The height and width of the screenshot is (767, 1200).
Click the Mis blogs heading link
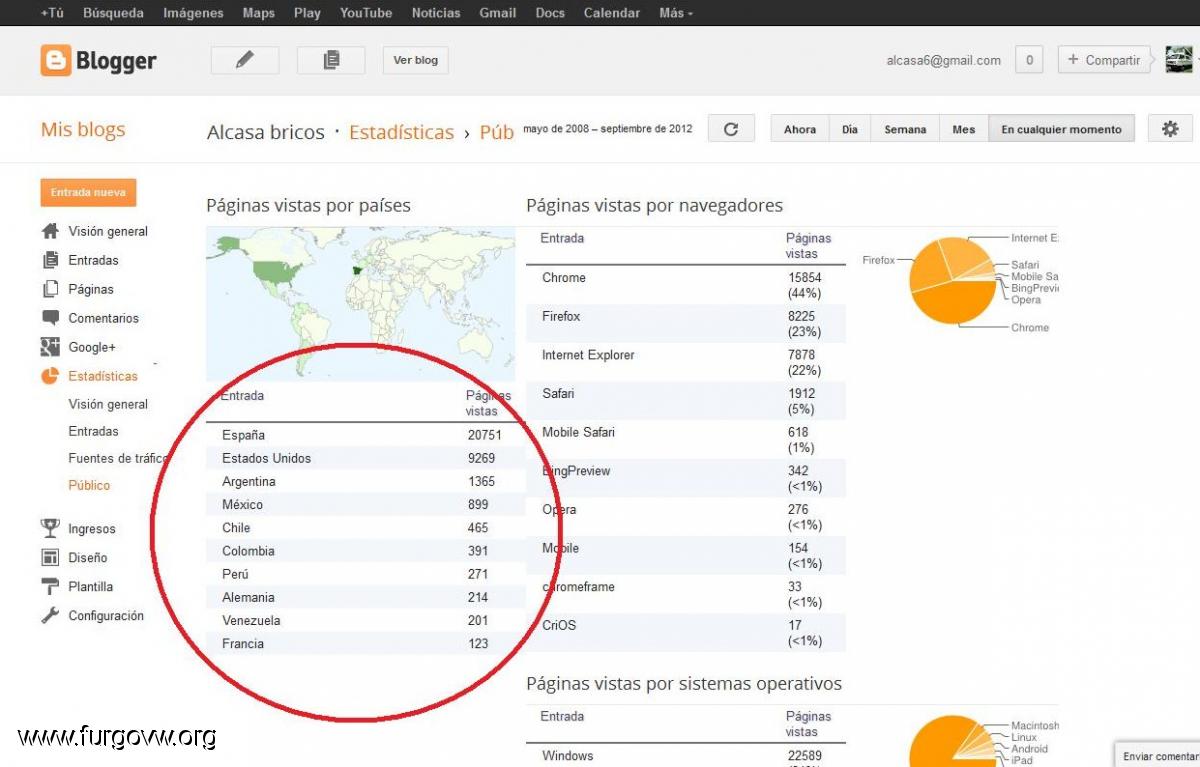point(83,130)
